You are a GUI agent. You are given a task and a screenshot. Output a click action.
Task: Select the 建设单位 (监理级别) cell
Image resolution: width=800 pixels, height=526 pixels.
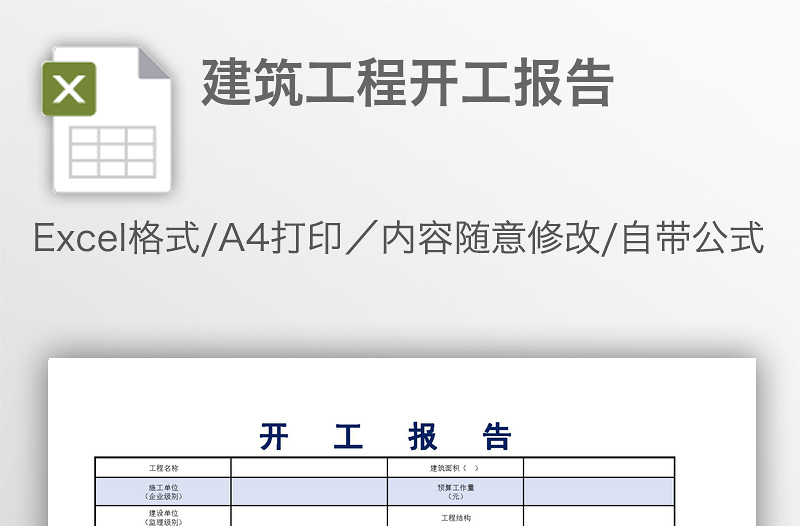[x=163, y=516]
